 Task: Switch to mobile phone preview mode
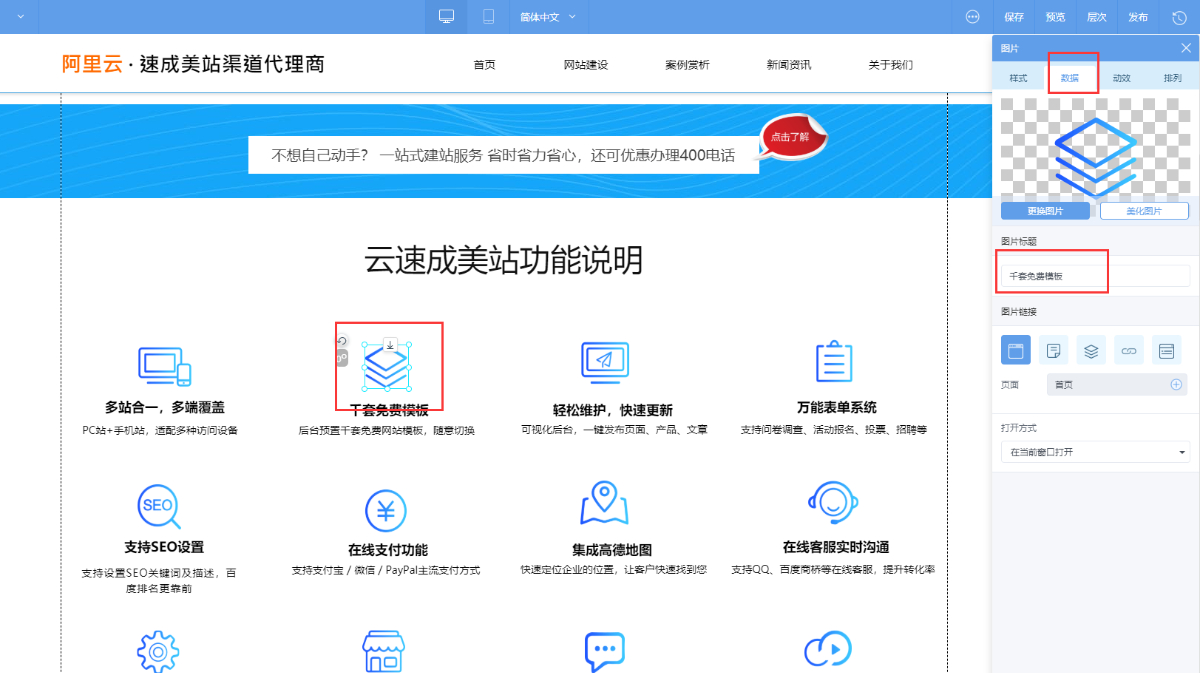(x=488, y=17)
